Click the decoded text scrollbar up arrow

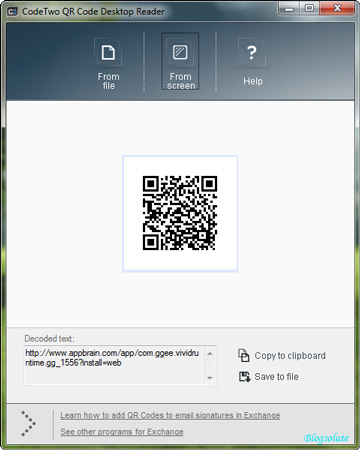coord(210,354)
